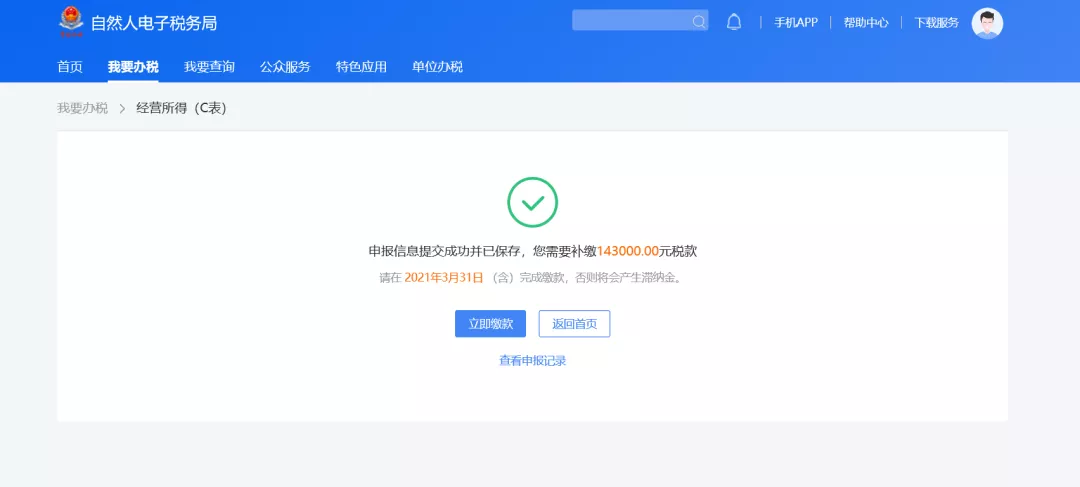The width and height of the screenshot is (1080, 487).
Task: Switch to 特色应用 tab
Action: click(x=361, y=67)
